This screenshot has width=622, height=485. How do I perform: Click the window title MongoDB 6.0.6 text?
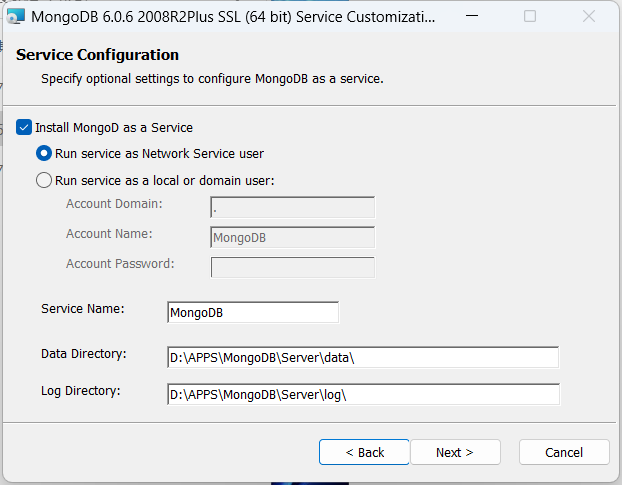pyautogui.click(x=233, y=17)
